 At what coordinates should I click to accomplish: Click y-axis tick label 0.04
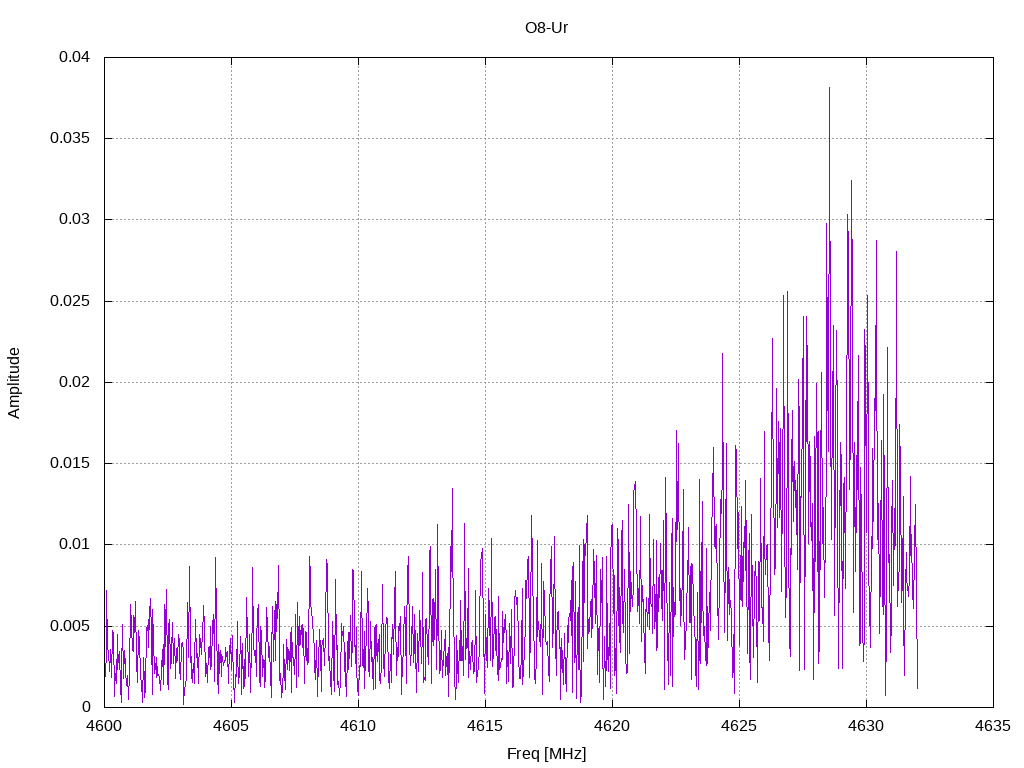[74, 57]
